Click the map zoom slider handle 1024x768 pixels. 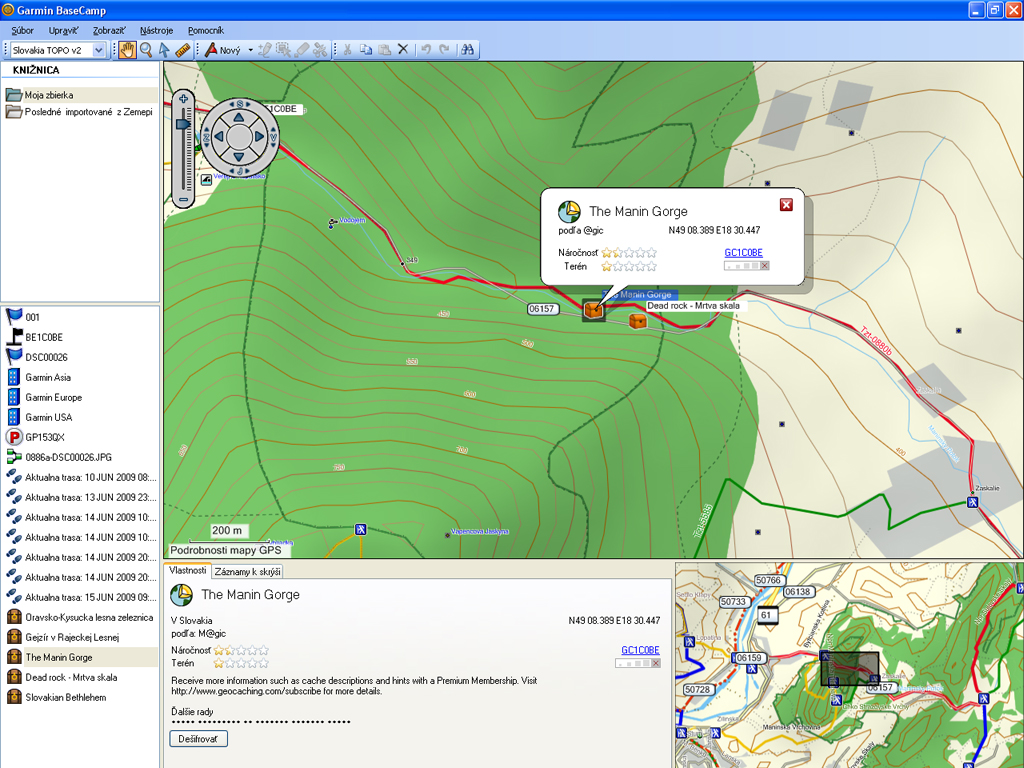click(x=183, y=124)
